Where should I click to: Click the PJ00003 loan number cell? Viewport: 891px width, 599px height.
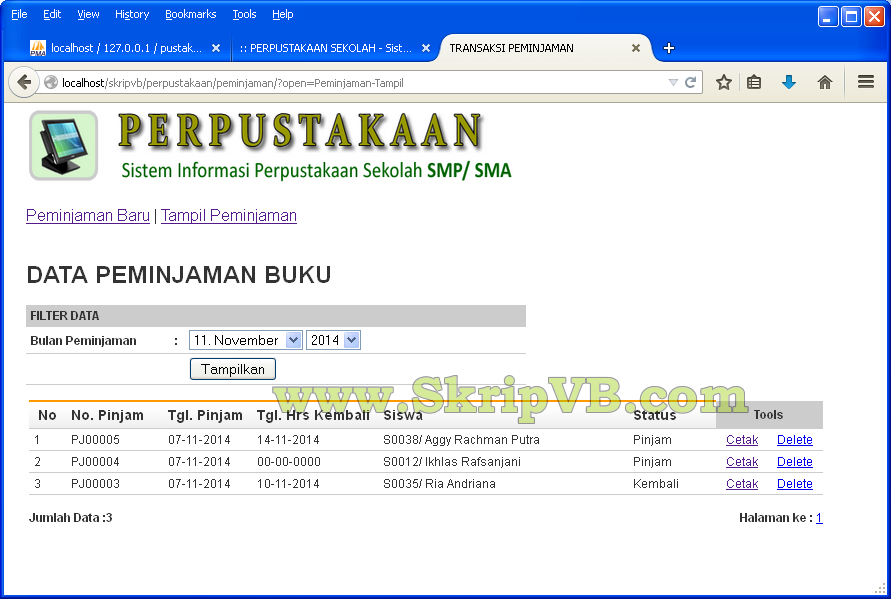click(x=95, y=484)
